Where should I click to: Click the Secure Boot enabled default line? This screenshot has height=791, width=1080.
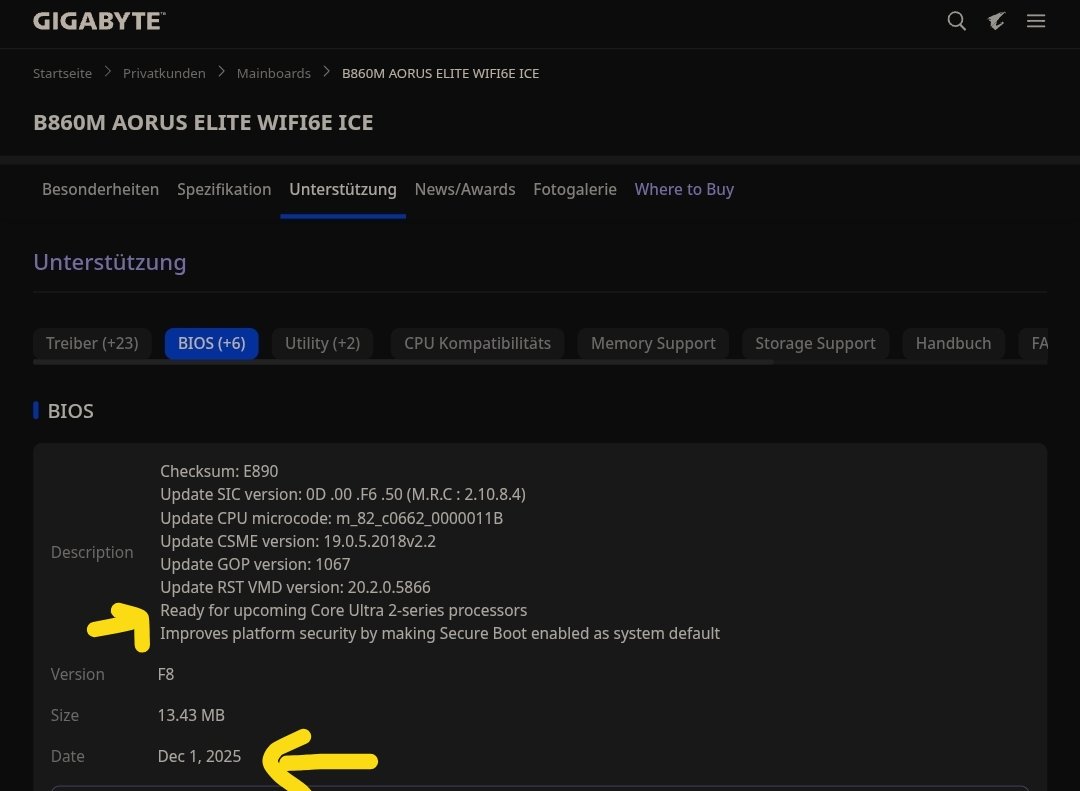439,633
